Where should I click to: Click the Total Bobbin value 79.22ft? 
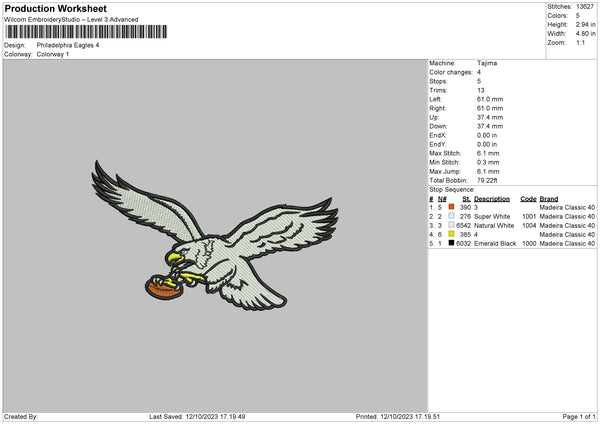click(487, 181)
